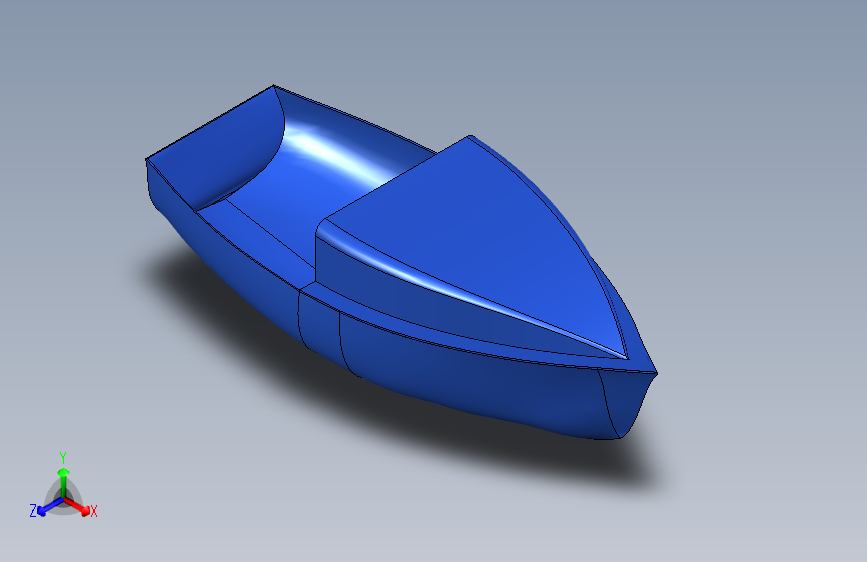
Task: Select the hull side surface below the deck
Action: (x=470, y=382)
